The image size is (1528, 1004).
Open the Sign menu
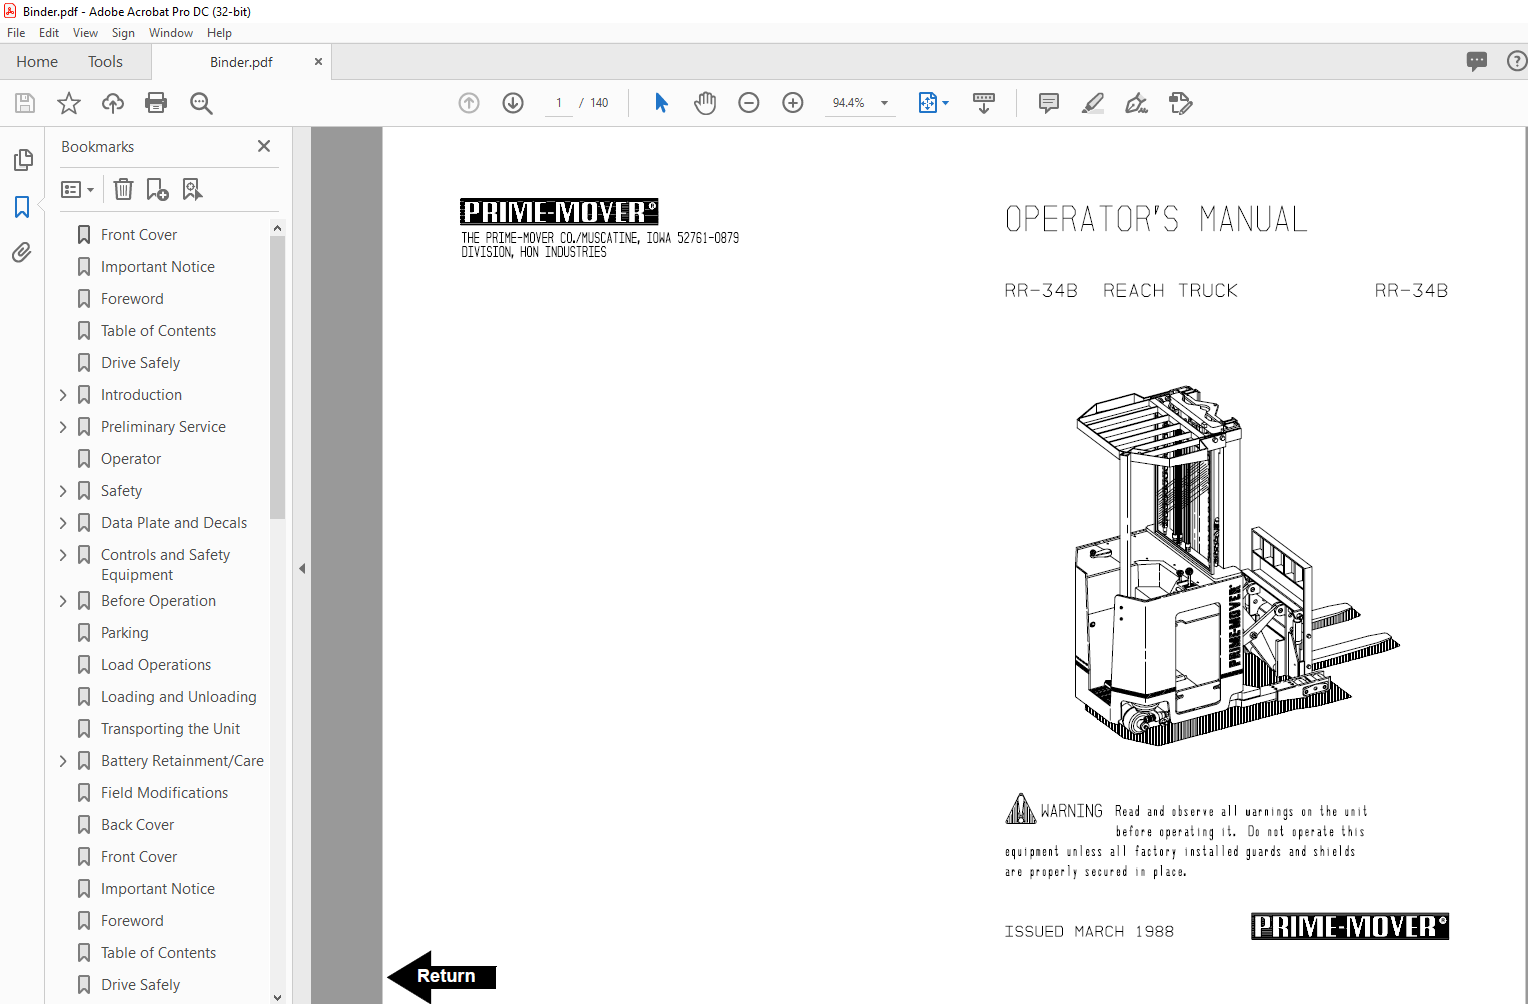123,33
